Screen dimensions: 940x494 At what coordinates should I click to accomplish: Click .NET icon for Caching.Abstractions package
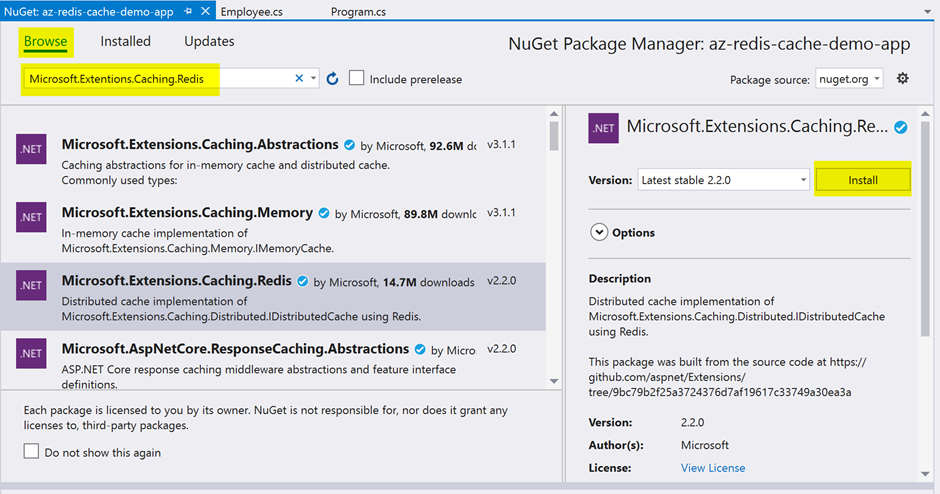click(31, 149)
